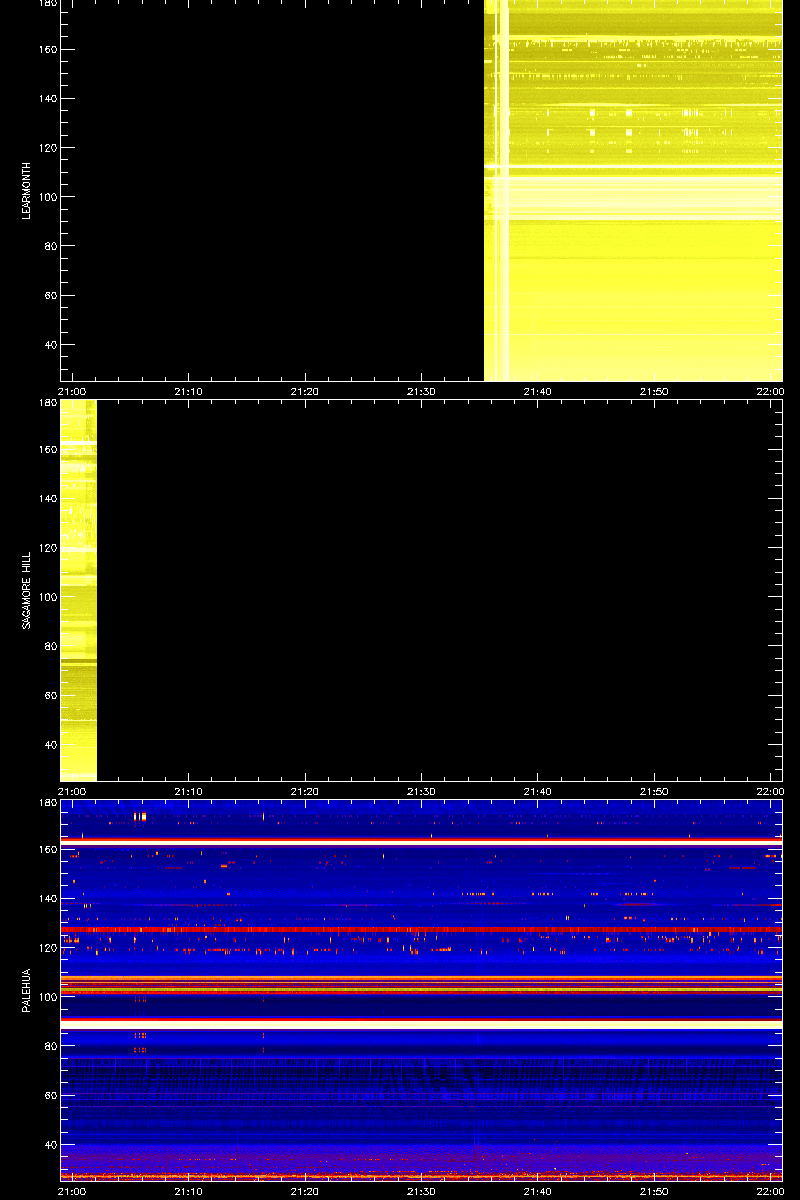Viewport: 800px width, 1200px height.
Task: Click the thick white band in Palehua spectrogram
Action: click(x=421, y=1024)
